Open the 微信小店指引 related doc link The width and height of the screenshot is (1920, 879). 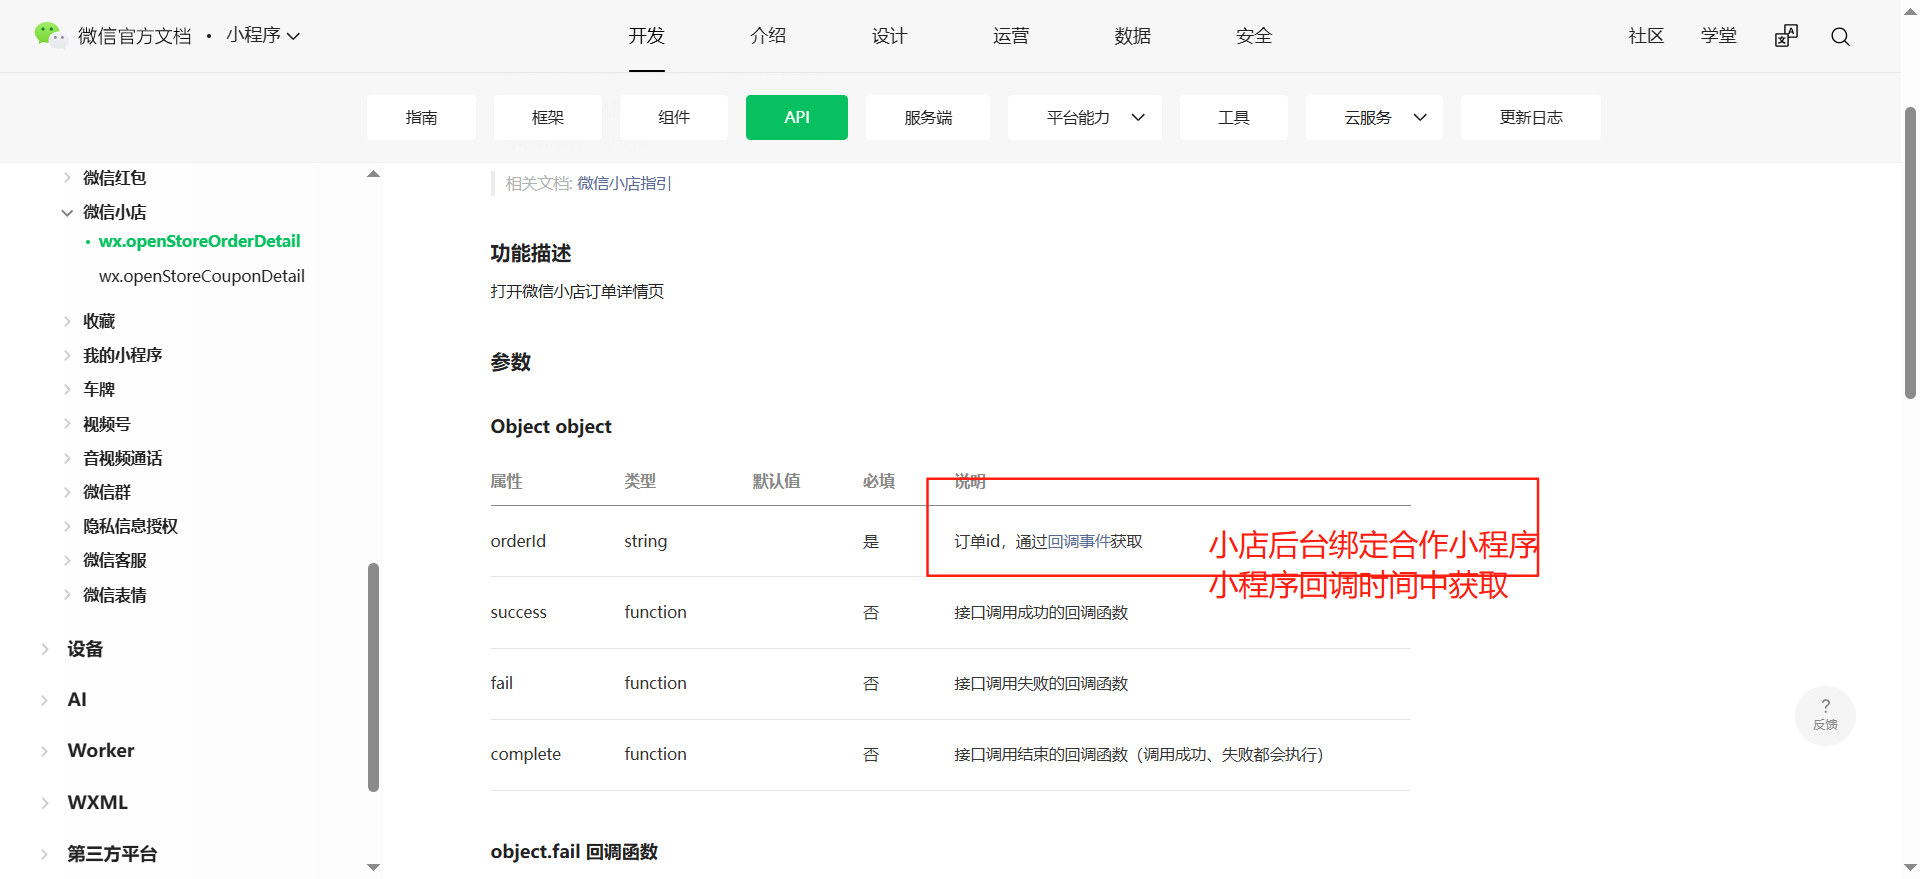[x=624, y=184]
